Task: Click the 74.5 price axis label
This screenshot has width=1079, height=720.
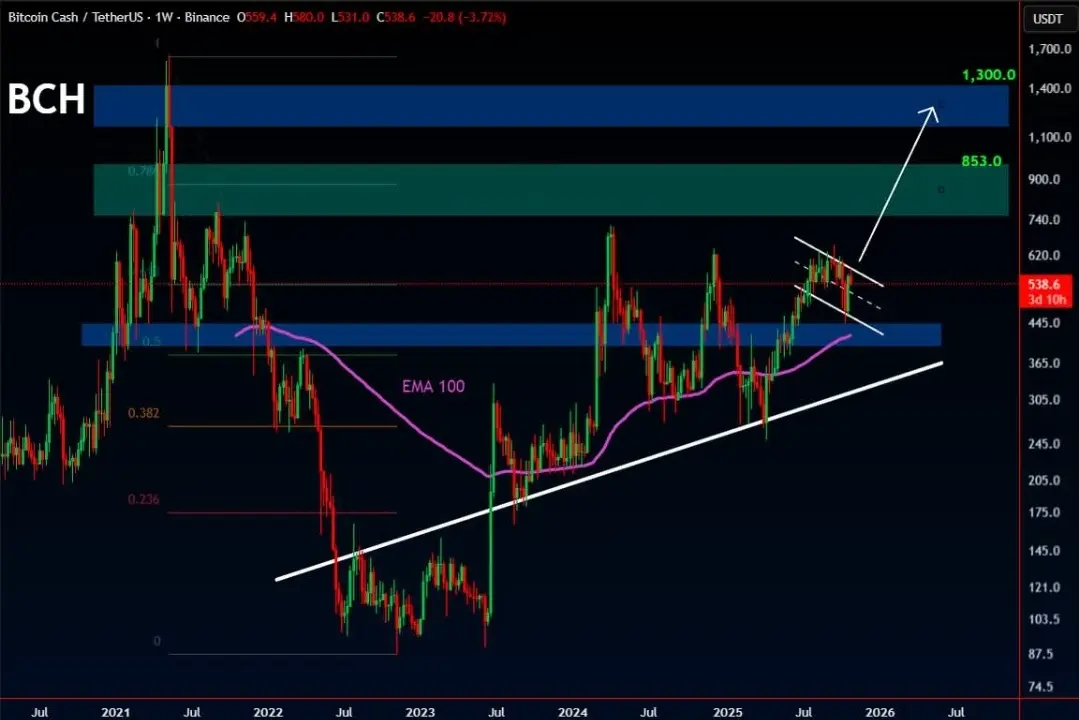Action: (1040, 686)
